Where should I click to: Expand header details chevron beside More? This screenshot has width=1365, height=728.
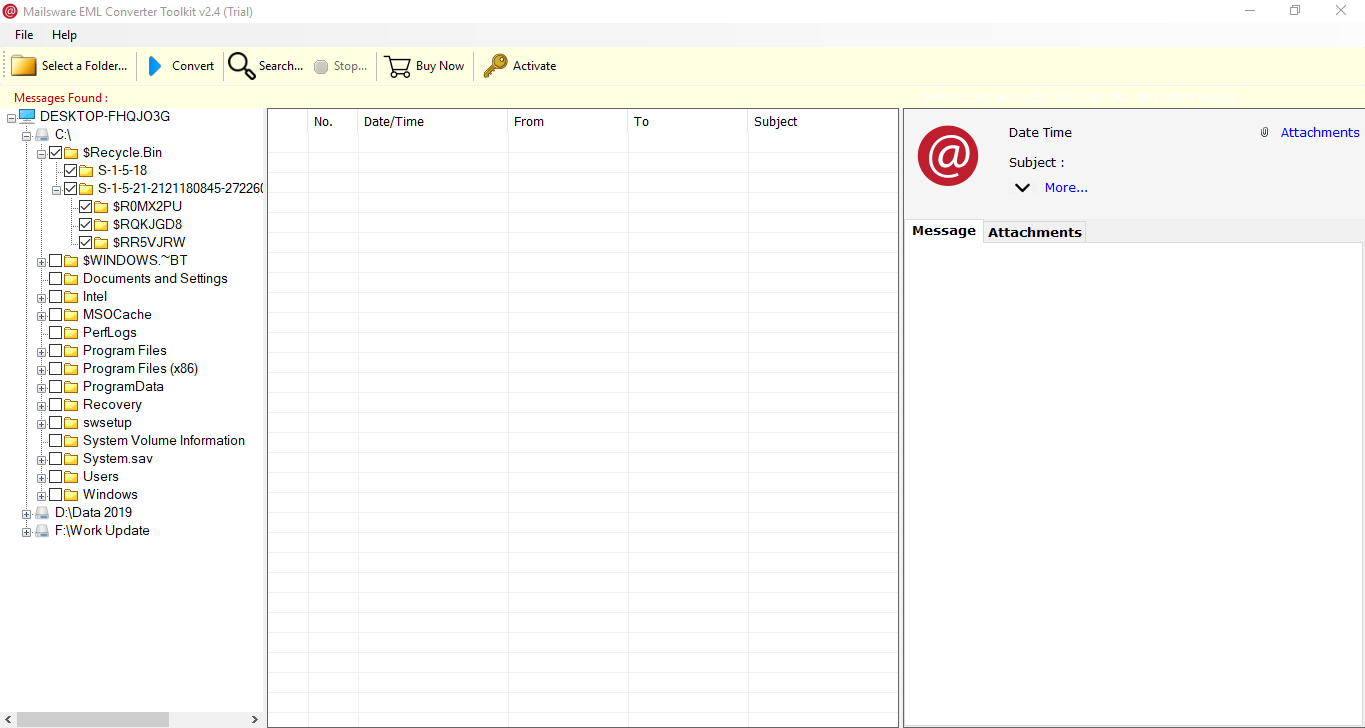(x=1022, y=187)
